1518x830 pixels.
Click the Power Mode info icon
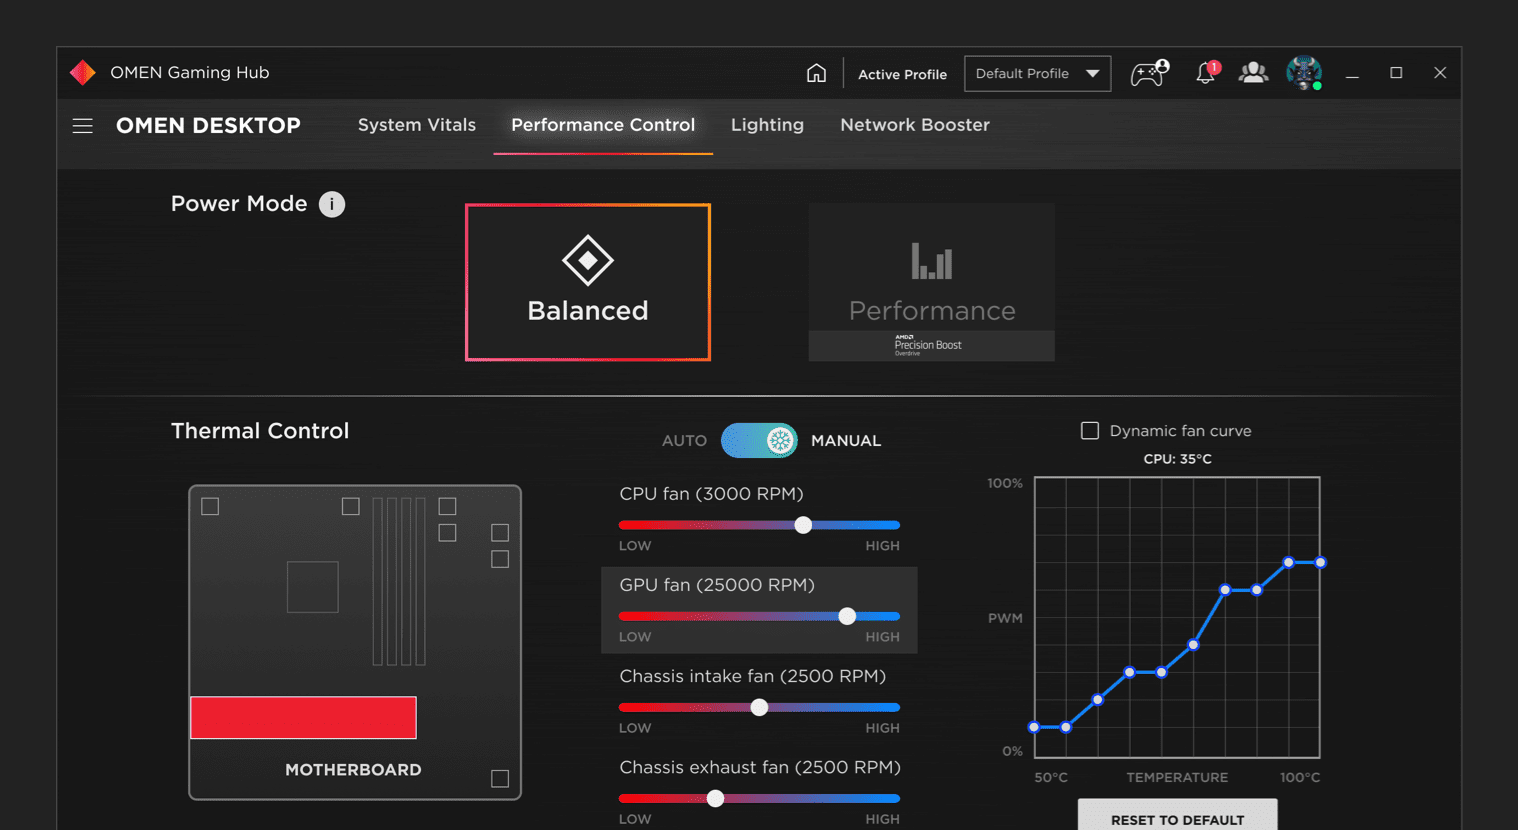pyautogui.click(x=332, y=204)
